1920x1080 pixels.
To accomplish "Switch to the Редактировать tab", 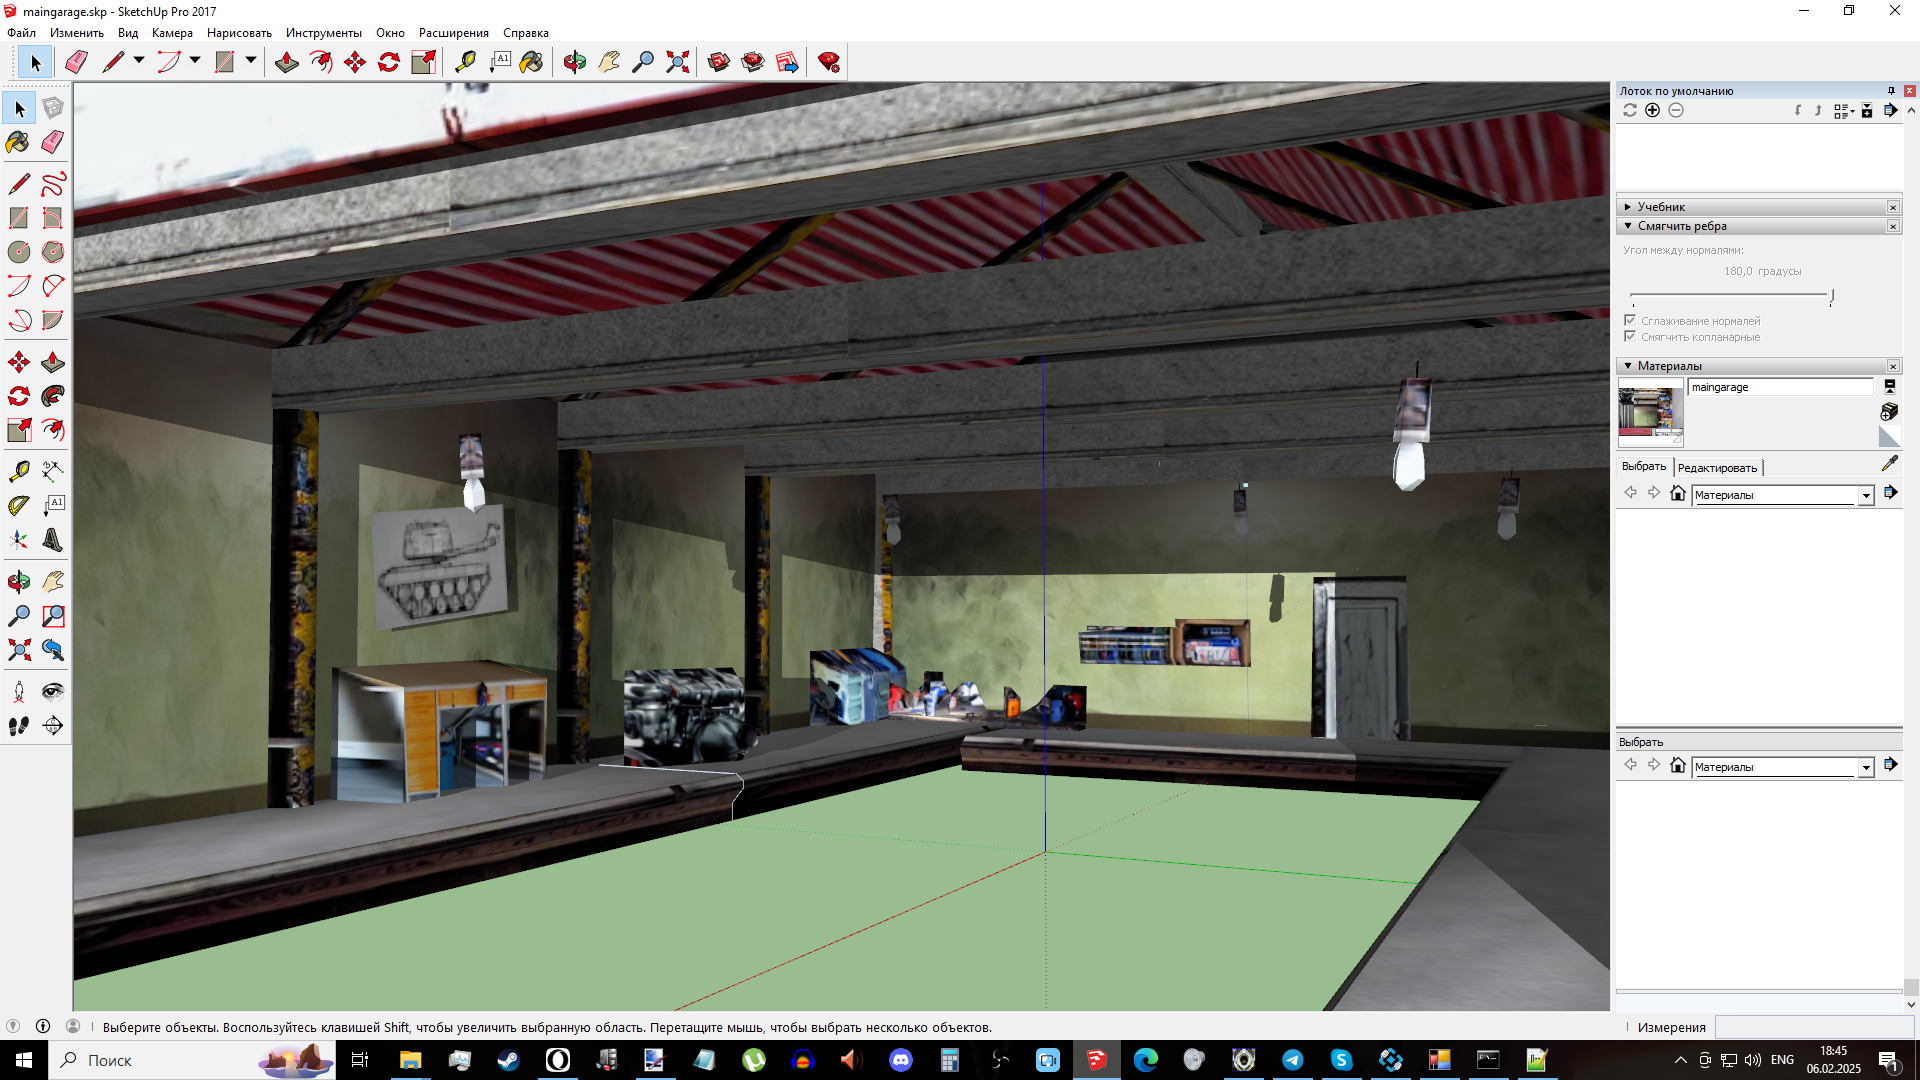I will pyautogui.click(x=1716, y=468).
